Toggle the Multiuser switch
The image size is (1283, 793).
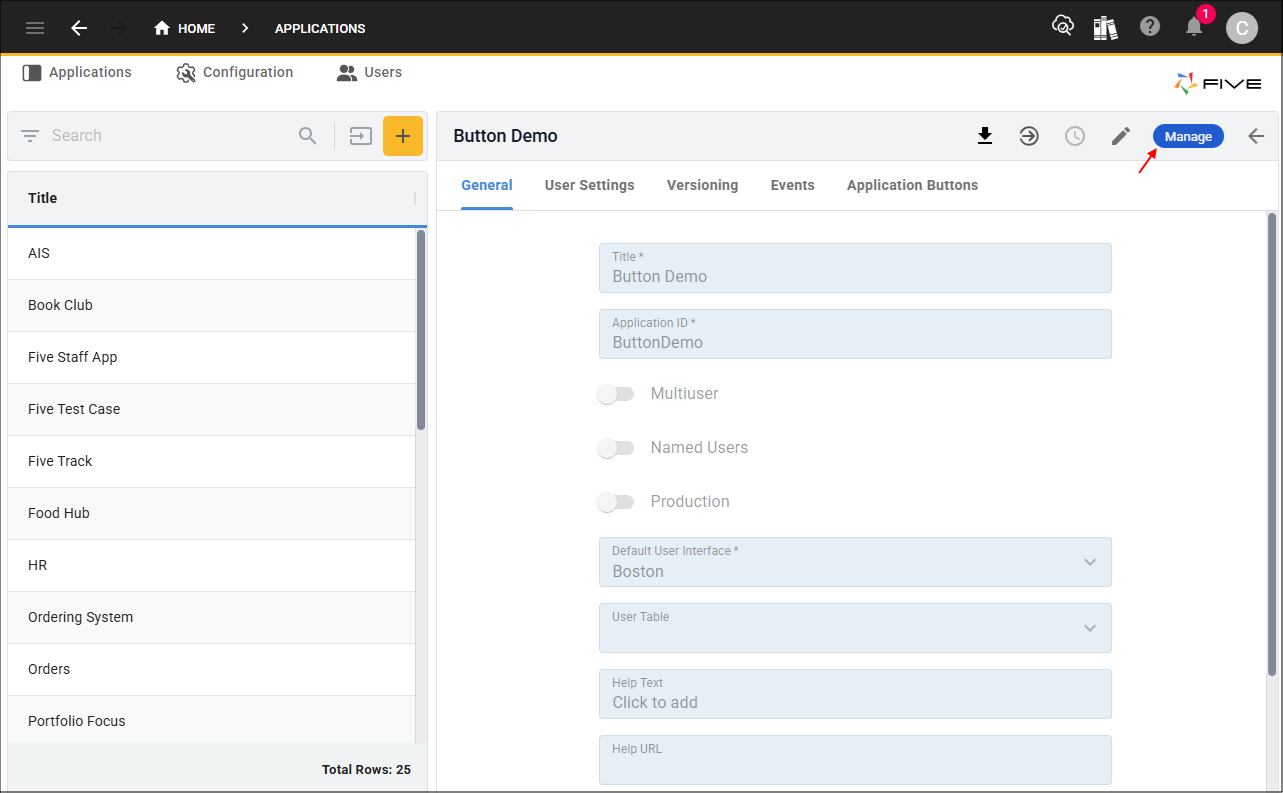click(x=616, y=394)
